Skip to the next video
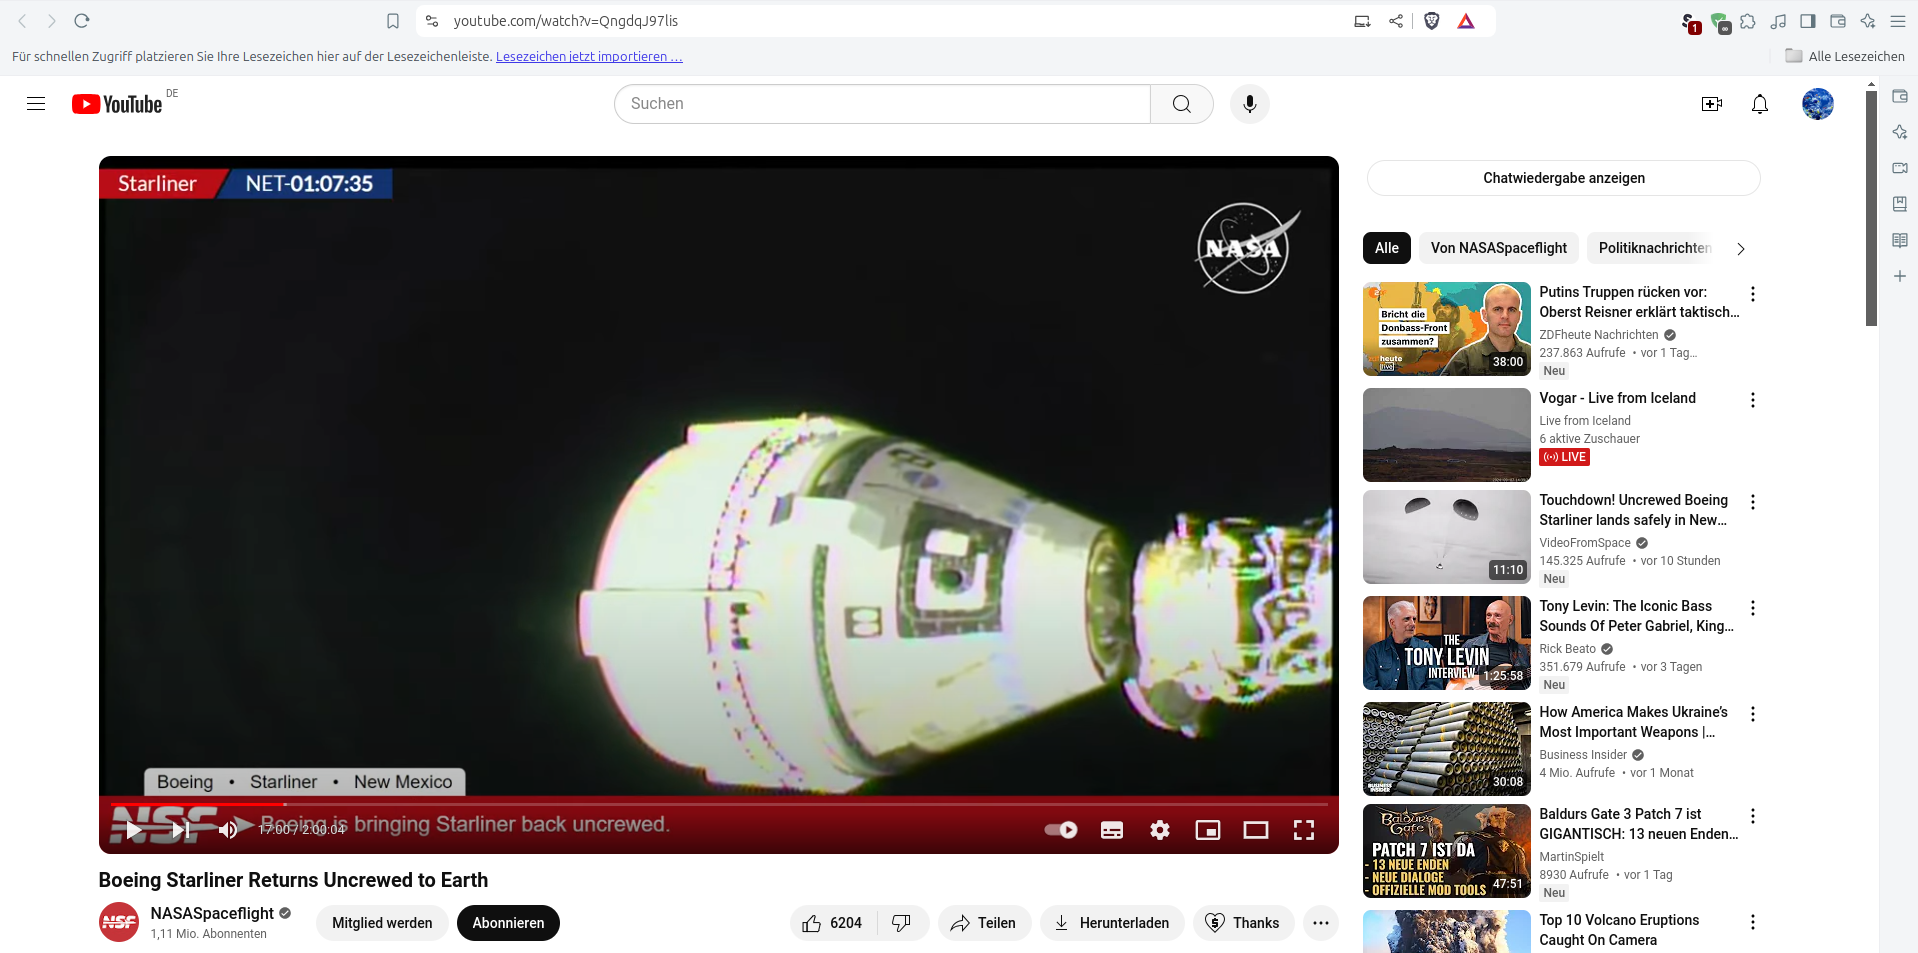This screenshot has width=1918, height=953. click(x=181, y=830)
